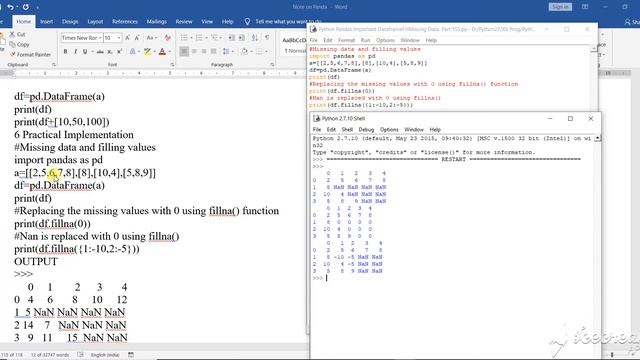This screenshot has width=640, height=360.
Task: Open the Change Case dropdown
Action: coord(151,38)
